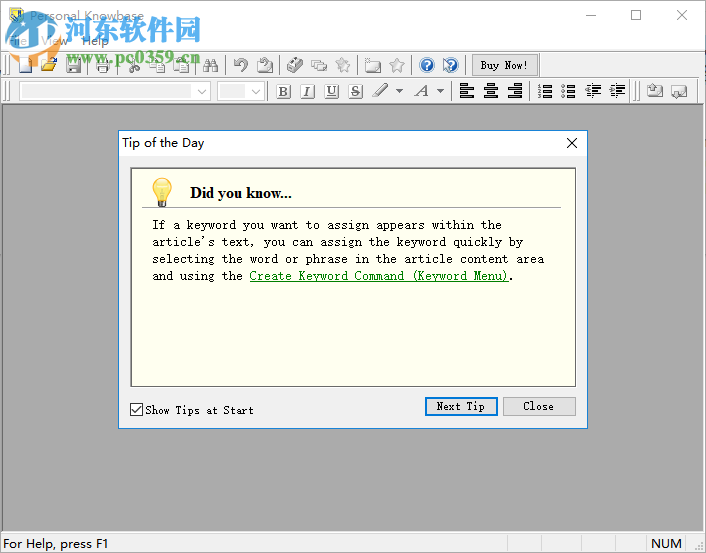Viewport: 706px width, 553px height.
Task: Toggle Bold formatting
Action: [283, 91]
